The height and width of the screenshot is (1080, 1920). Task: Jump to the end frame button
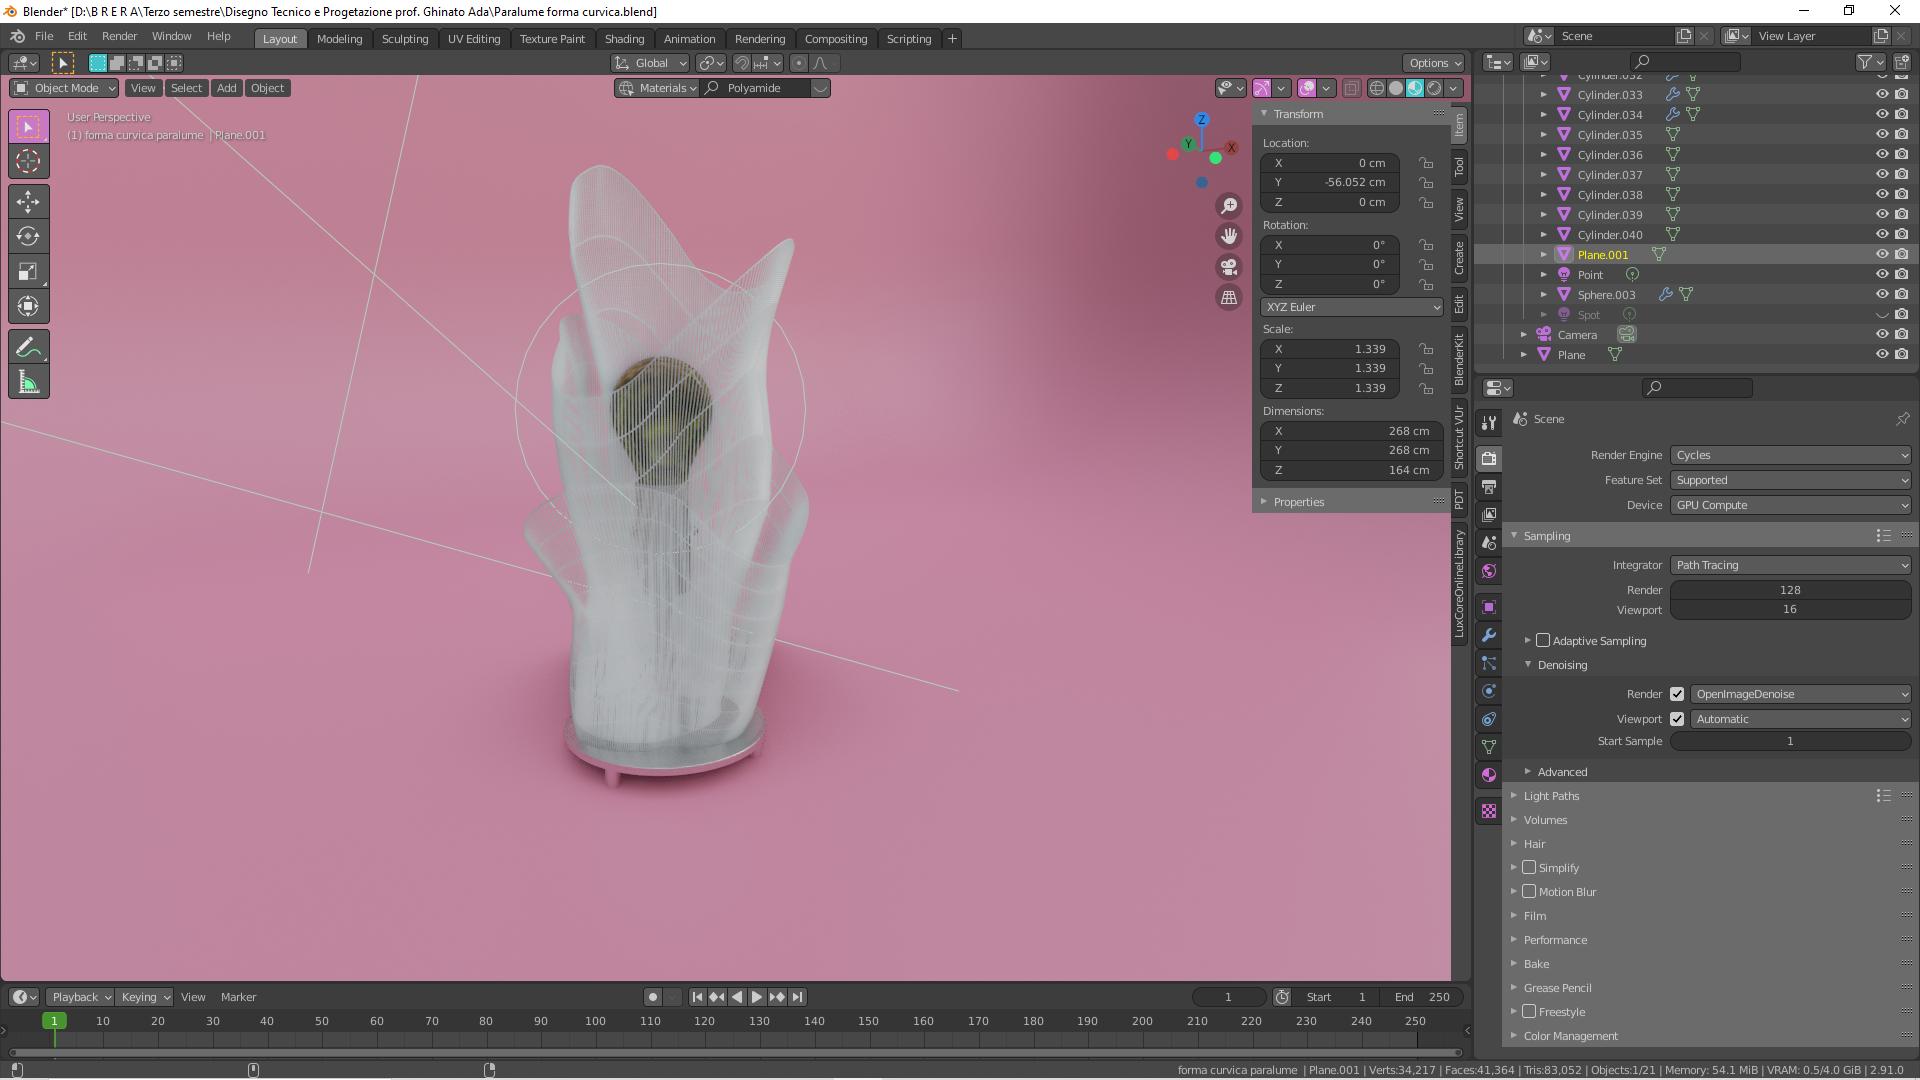797,997
